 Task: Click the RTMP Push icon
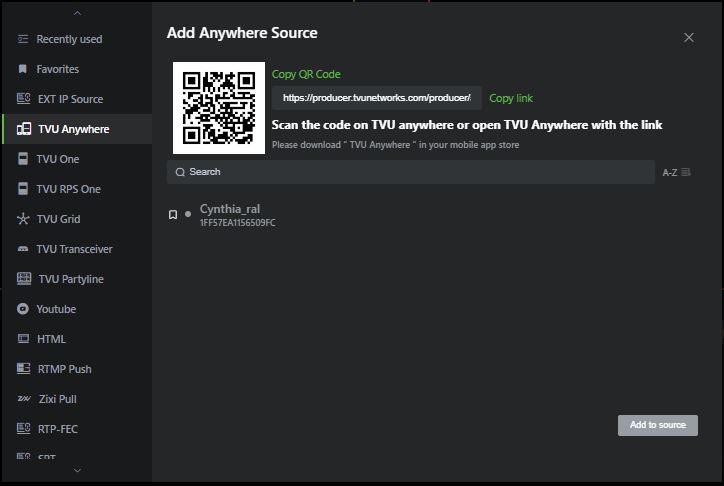(x=24, y=369)
